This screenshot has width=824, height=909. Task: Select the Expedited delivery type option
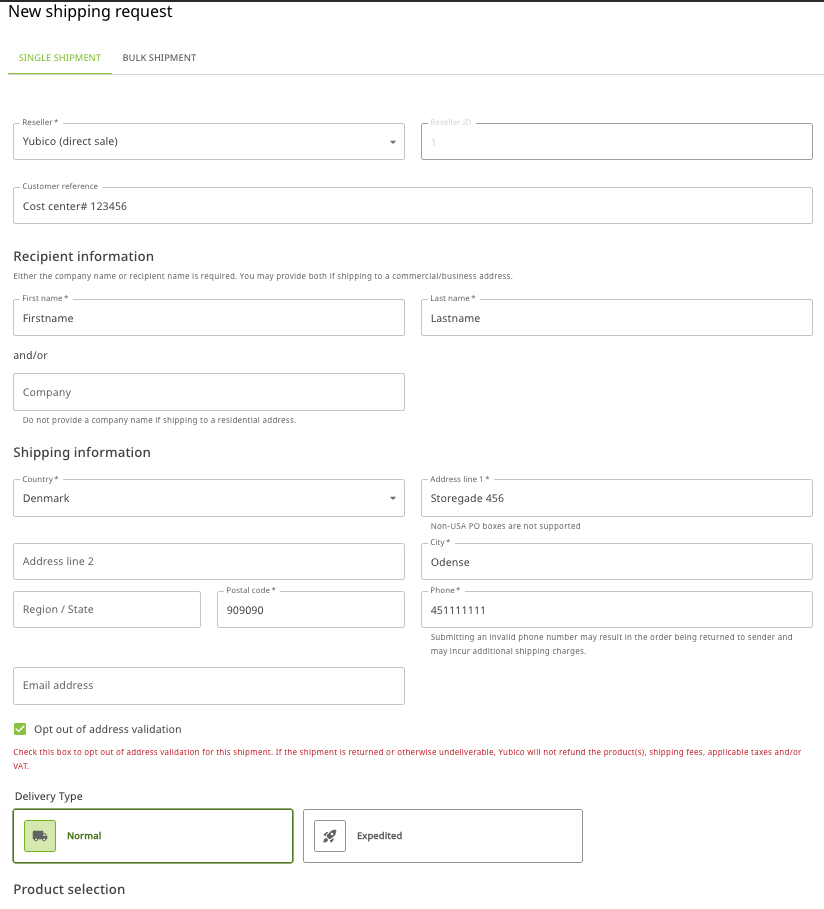pos(442,835)
